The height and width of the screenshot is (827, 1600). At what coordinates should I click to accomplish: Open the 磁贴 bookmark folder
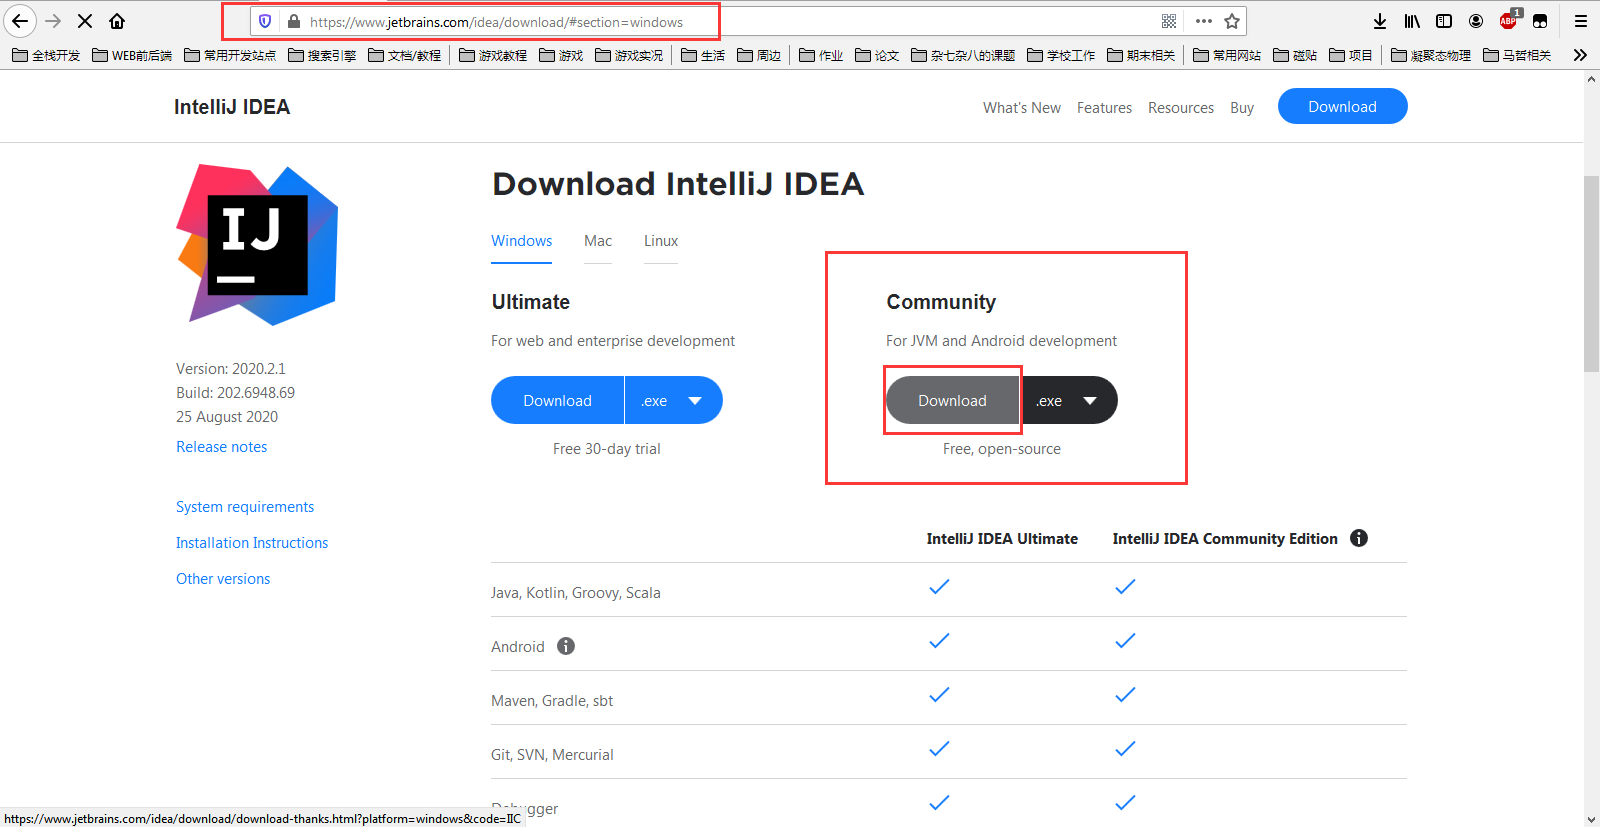click(1295, 55)
